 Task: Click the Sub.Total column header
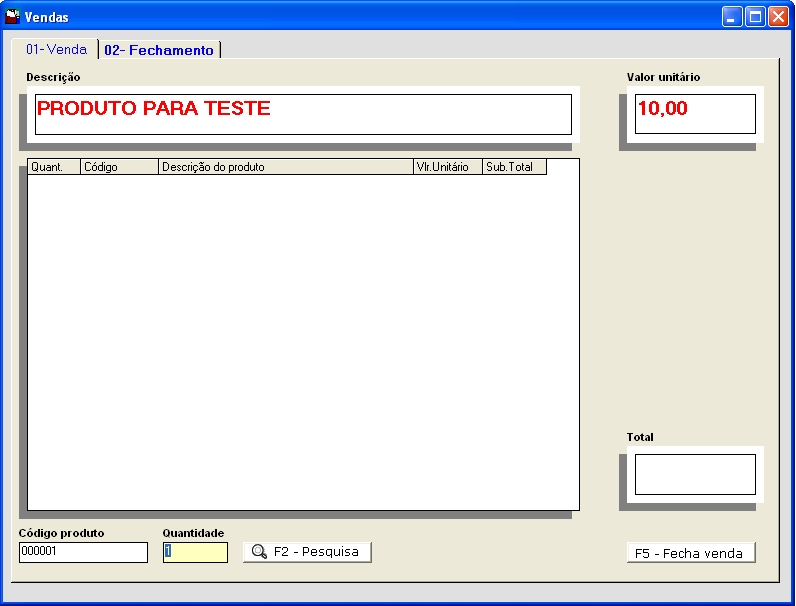pyautogui.click(x=514, y=167)
